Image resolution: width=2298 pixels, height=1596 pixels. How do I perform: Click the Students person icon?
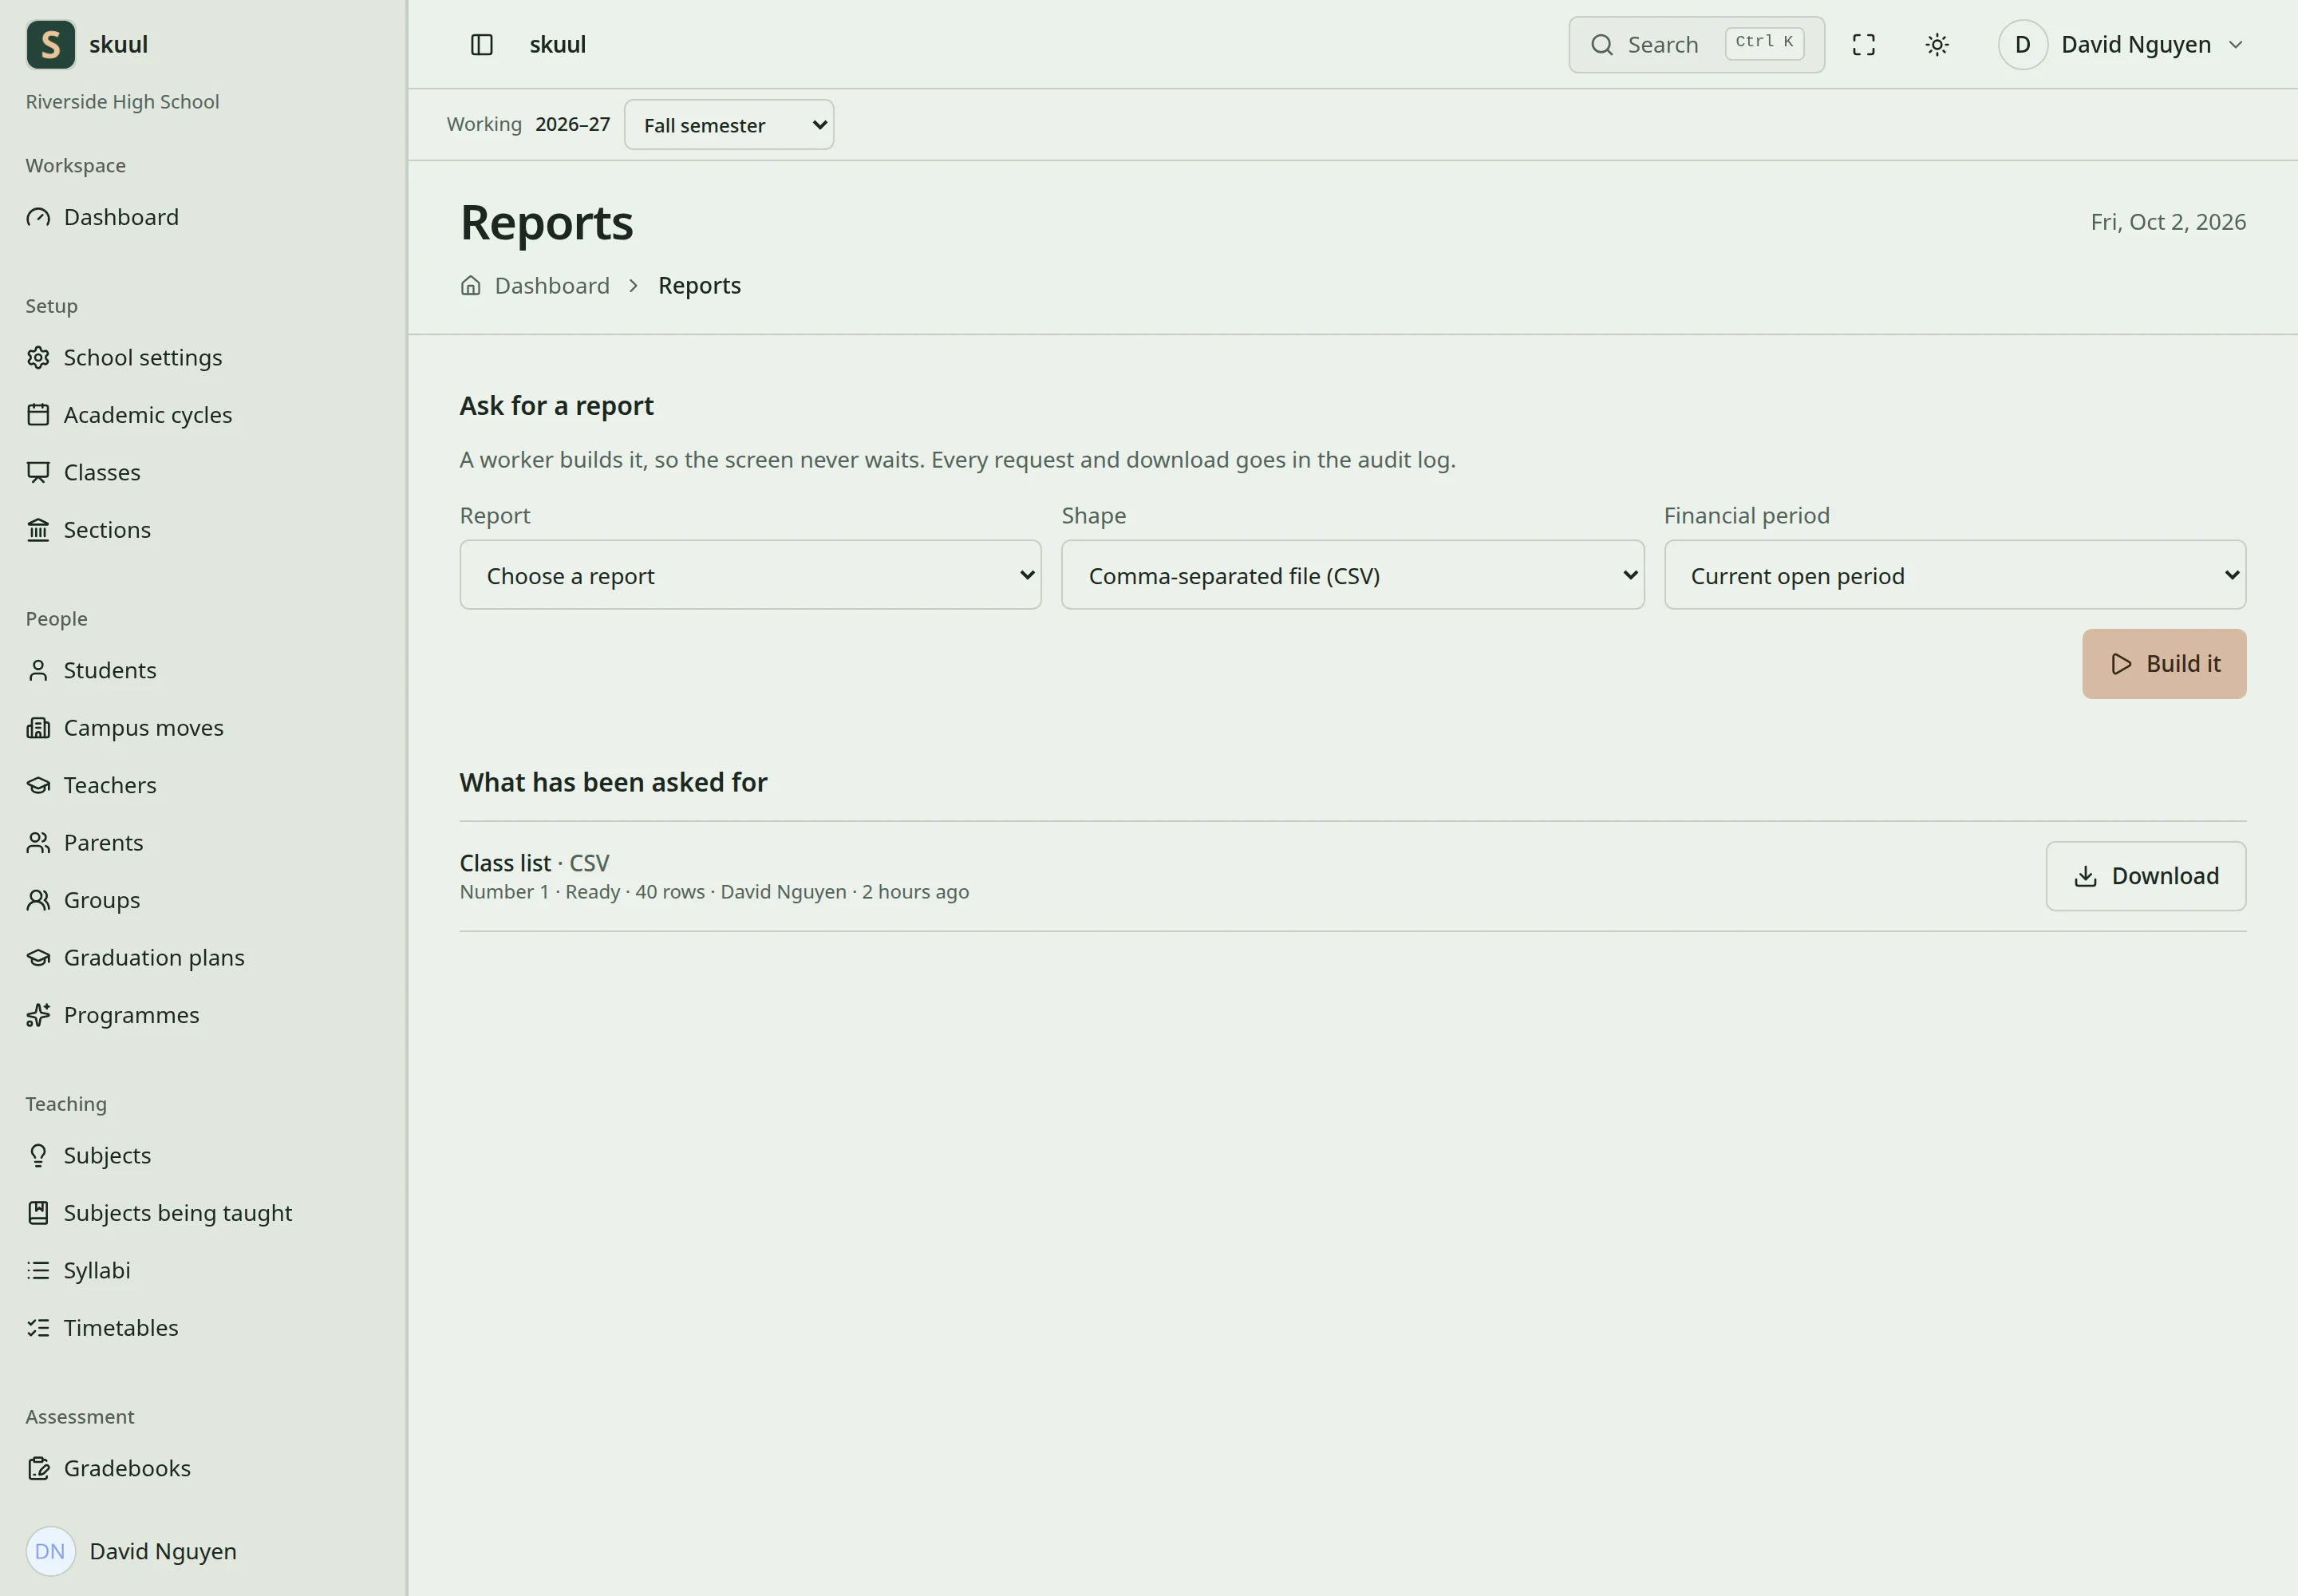(38, 670)
